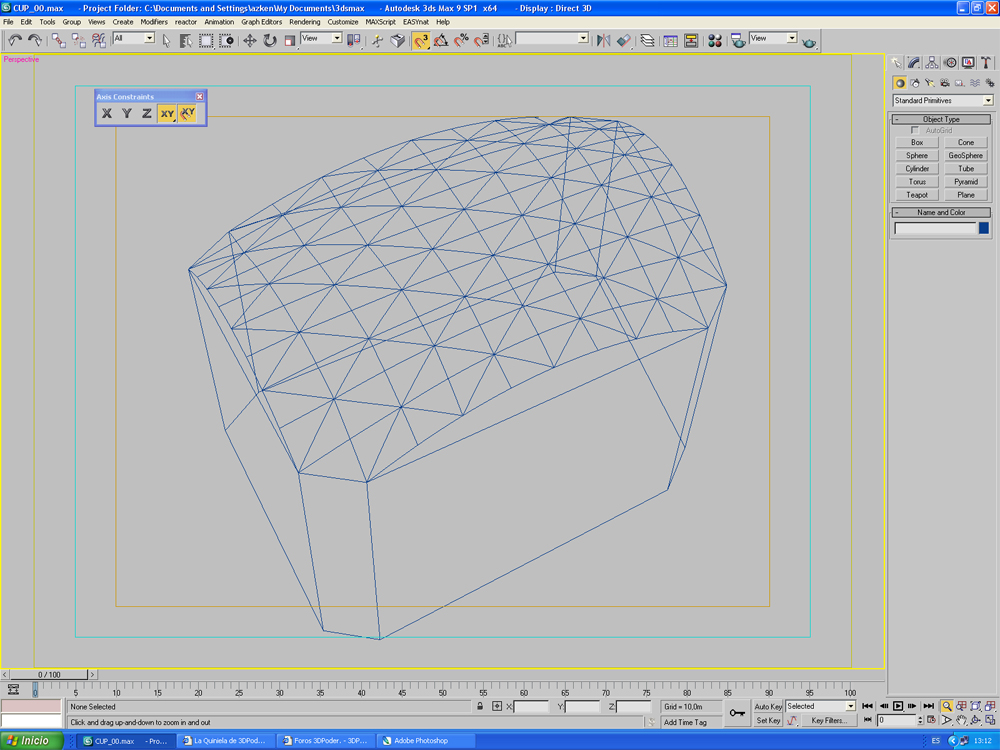Screen dimensions: 1000x750
Task: Collapse the Object Type rollout
Action: click(x=941, y=119)
